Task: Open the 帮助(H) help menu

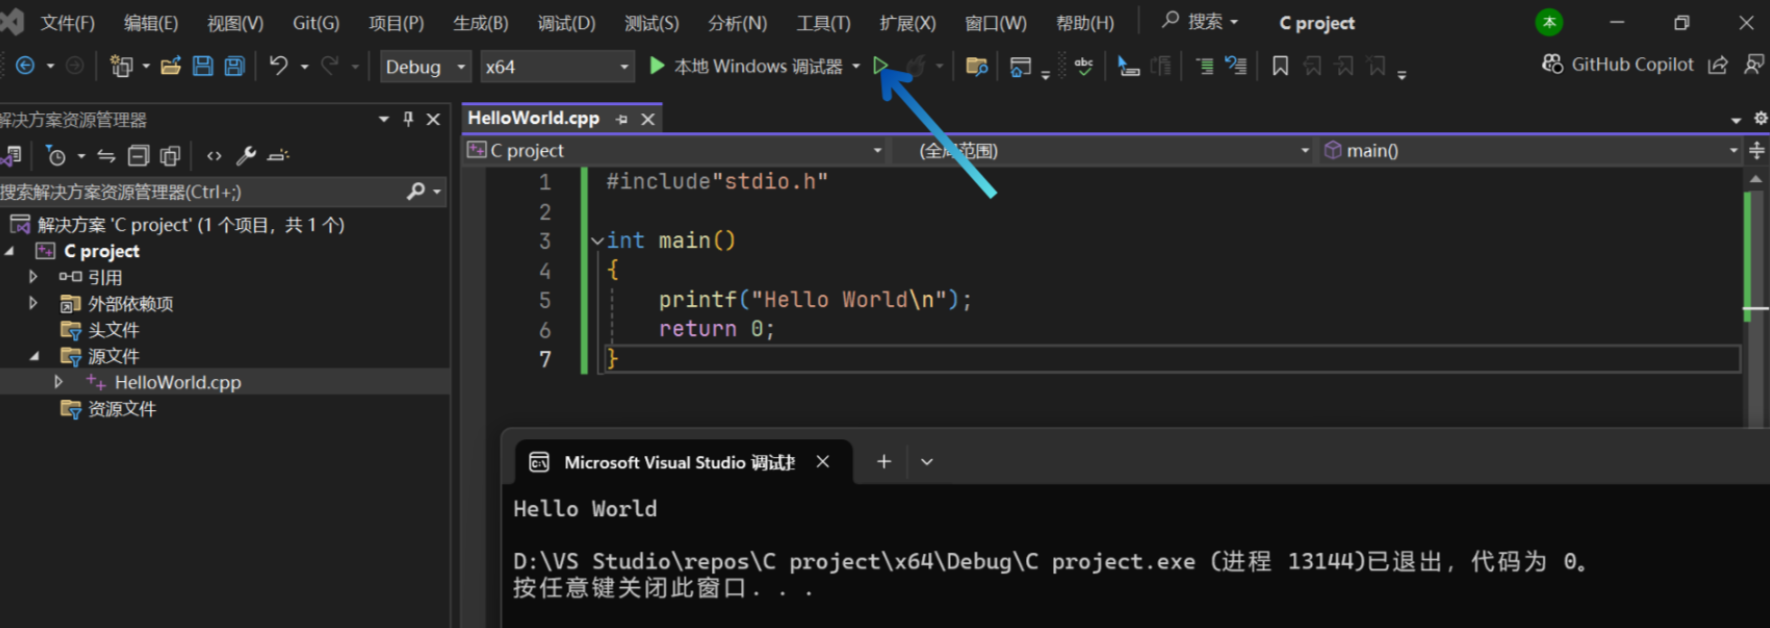Action: coord(1085,23)
